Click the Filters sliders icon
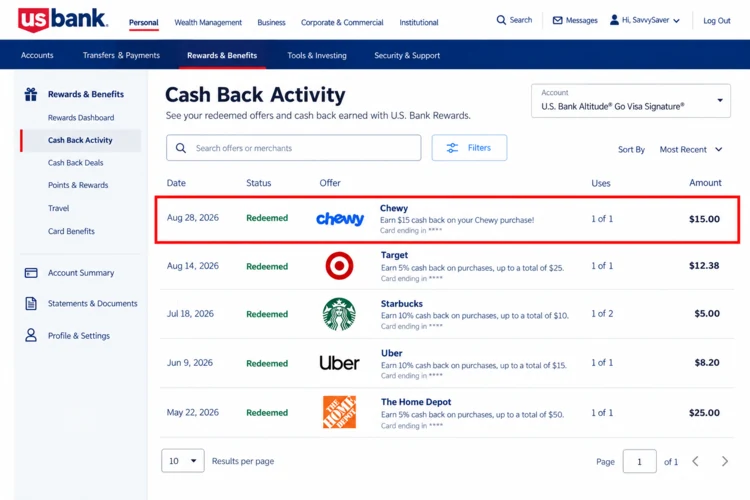The image size is (750, 500). click(x=452, y=148)
